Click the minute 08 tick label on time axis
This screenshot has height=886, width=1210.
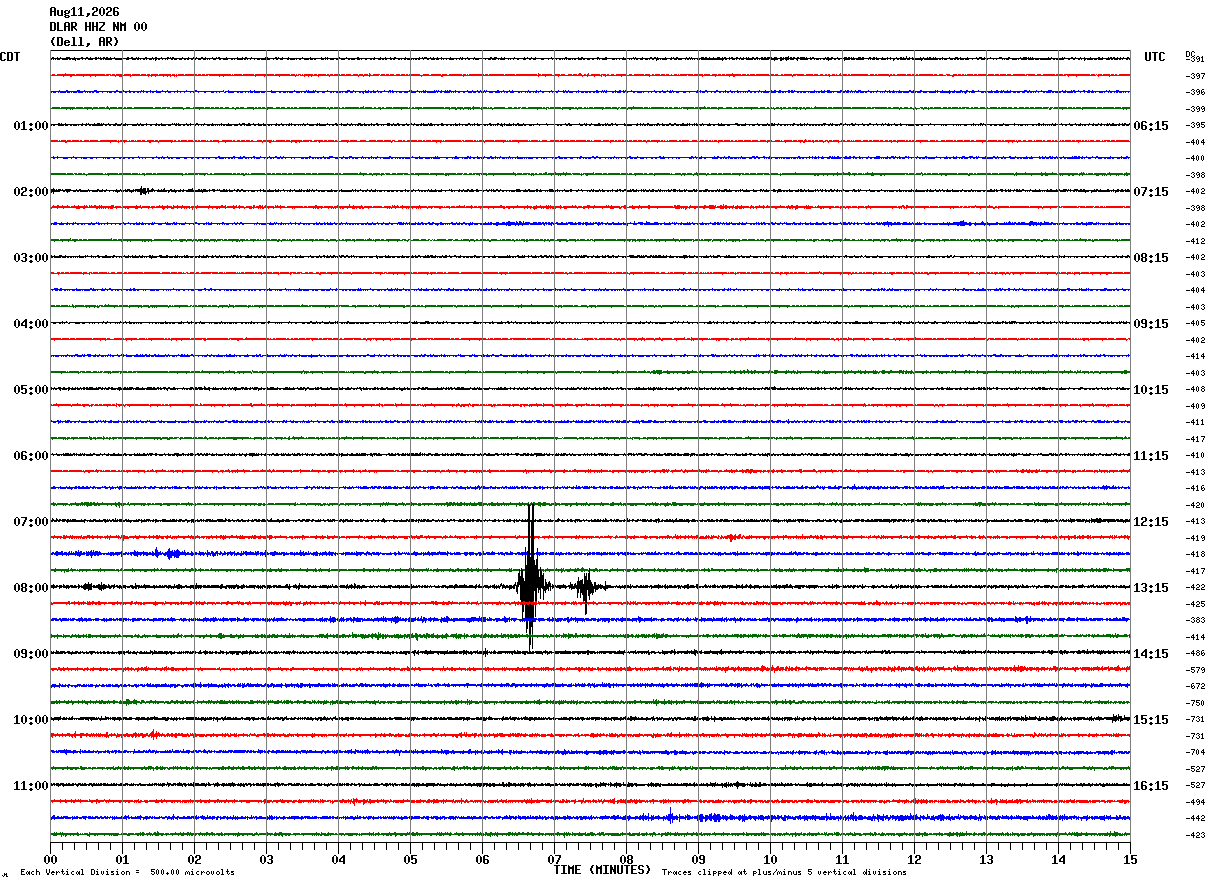(x=627, y=859)
